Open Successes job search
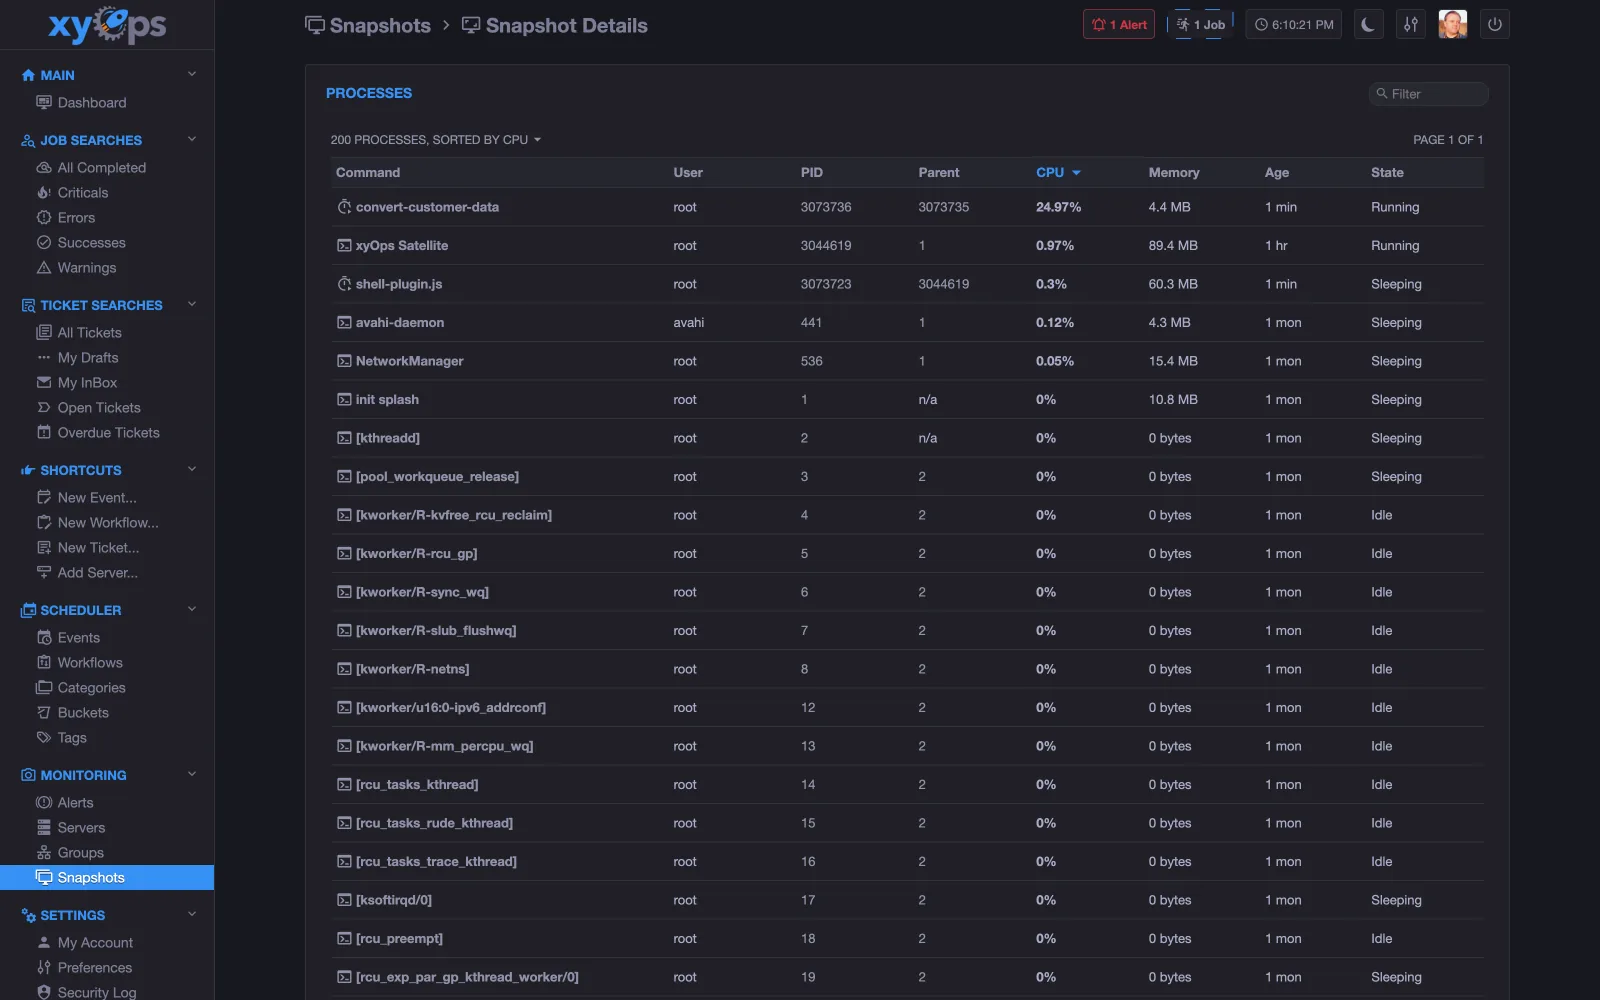Screen dimensions: 1600x1000 point(81,242)
